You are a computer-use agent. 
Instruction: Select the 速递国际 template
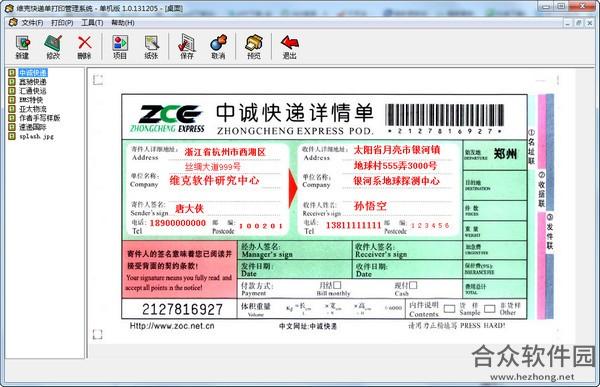[33, 127]
